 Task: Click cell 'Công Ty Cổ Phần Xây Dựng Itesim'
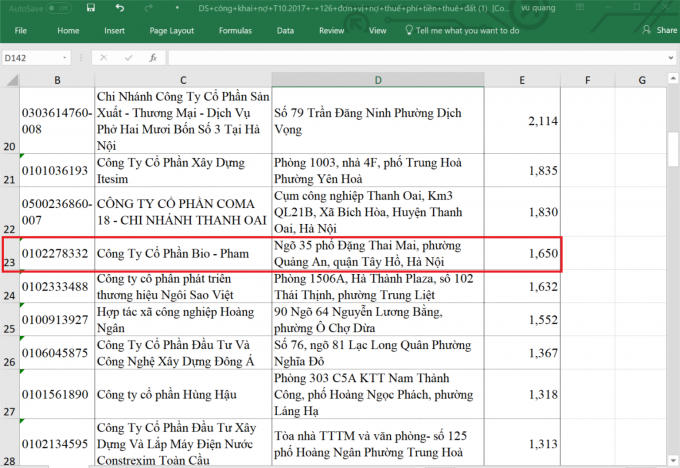[183, 170]
